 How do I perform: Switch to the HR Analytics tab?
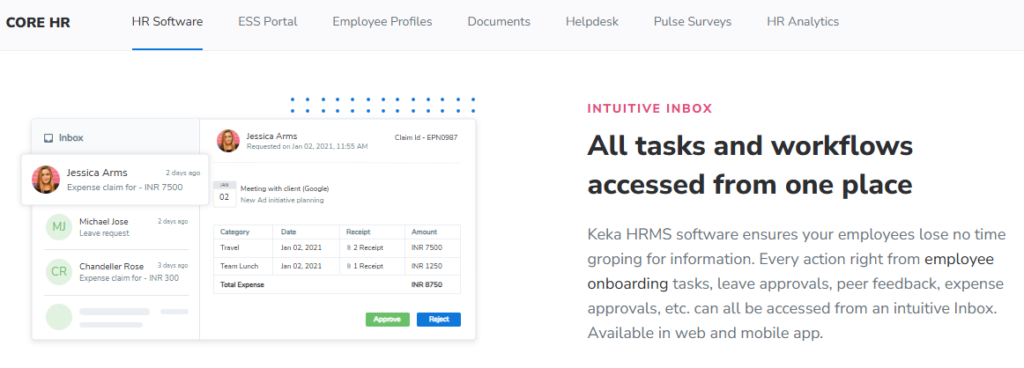coord(803,22)
